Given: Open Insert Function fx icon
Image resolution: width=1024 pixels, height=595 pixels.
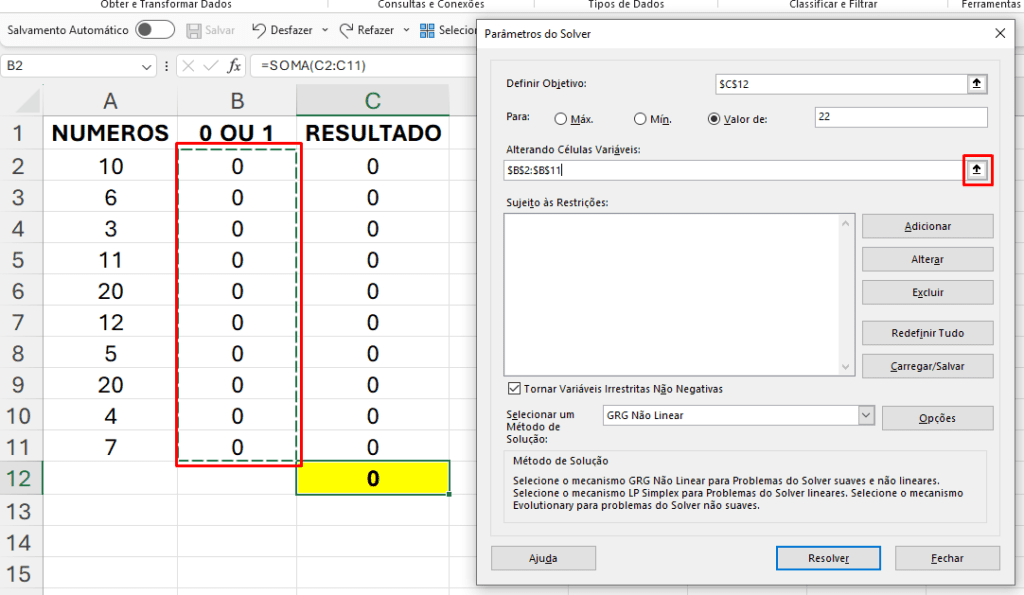Looking at the screenshot, I should (234, 66).
